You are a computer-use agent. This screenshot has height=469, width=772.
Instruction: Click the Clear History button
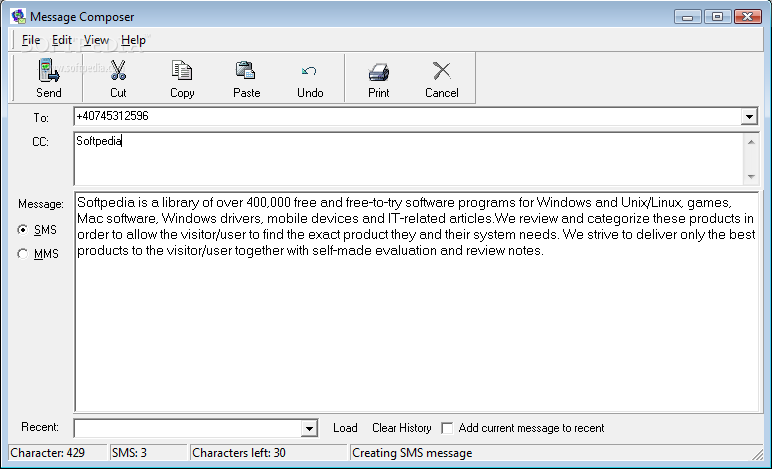click(402, 428)
